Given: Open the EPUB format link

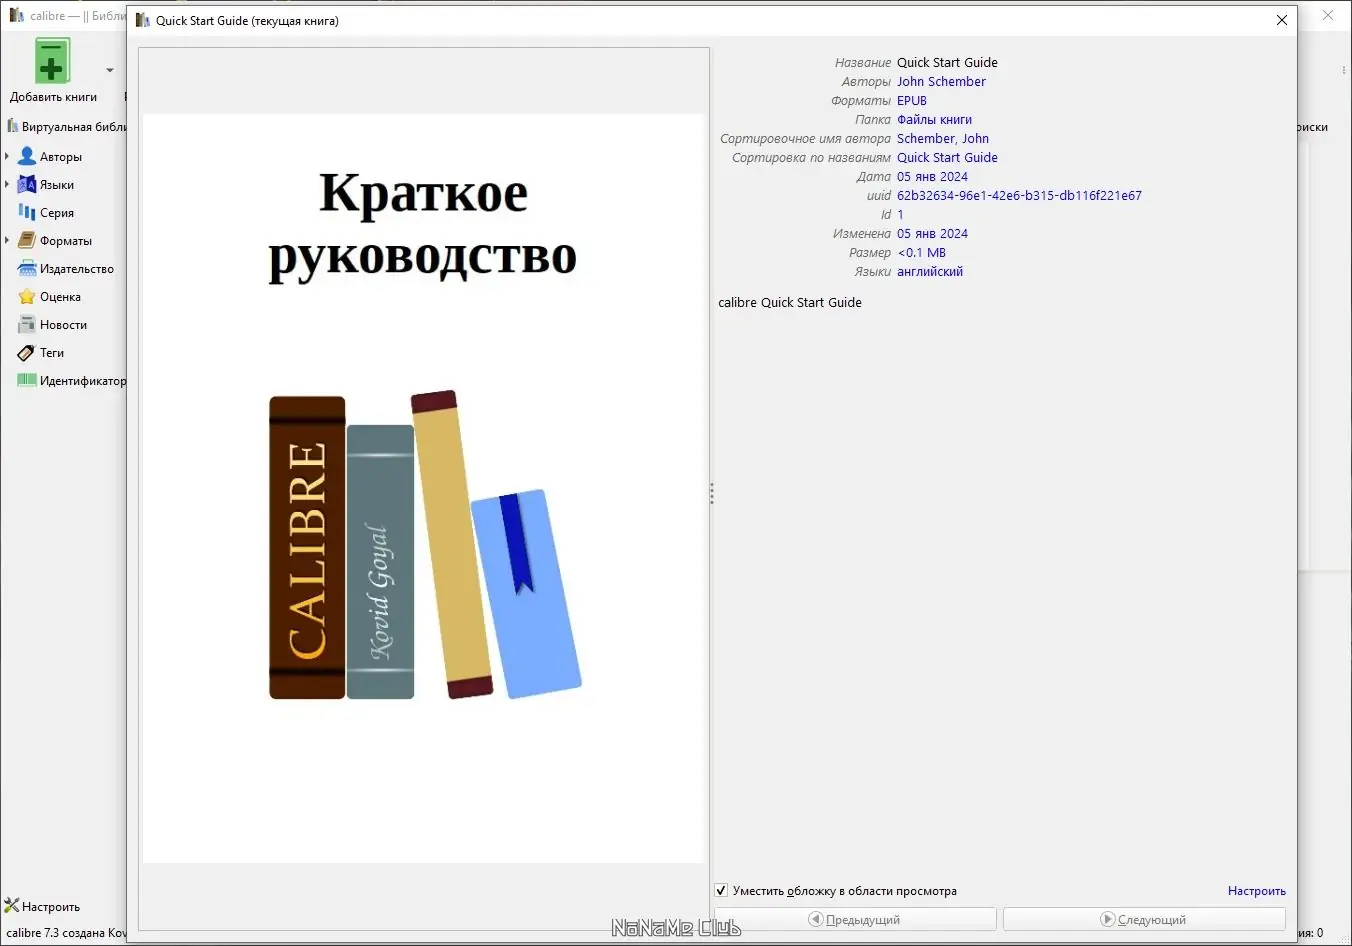Looking at the screenshot, I should click(x=912, y=100).
